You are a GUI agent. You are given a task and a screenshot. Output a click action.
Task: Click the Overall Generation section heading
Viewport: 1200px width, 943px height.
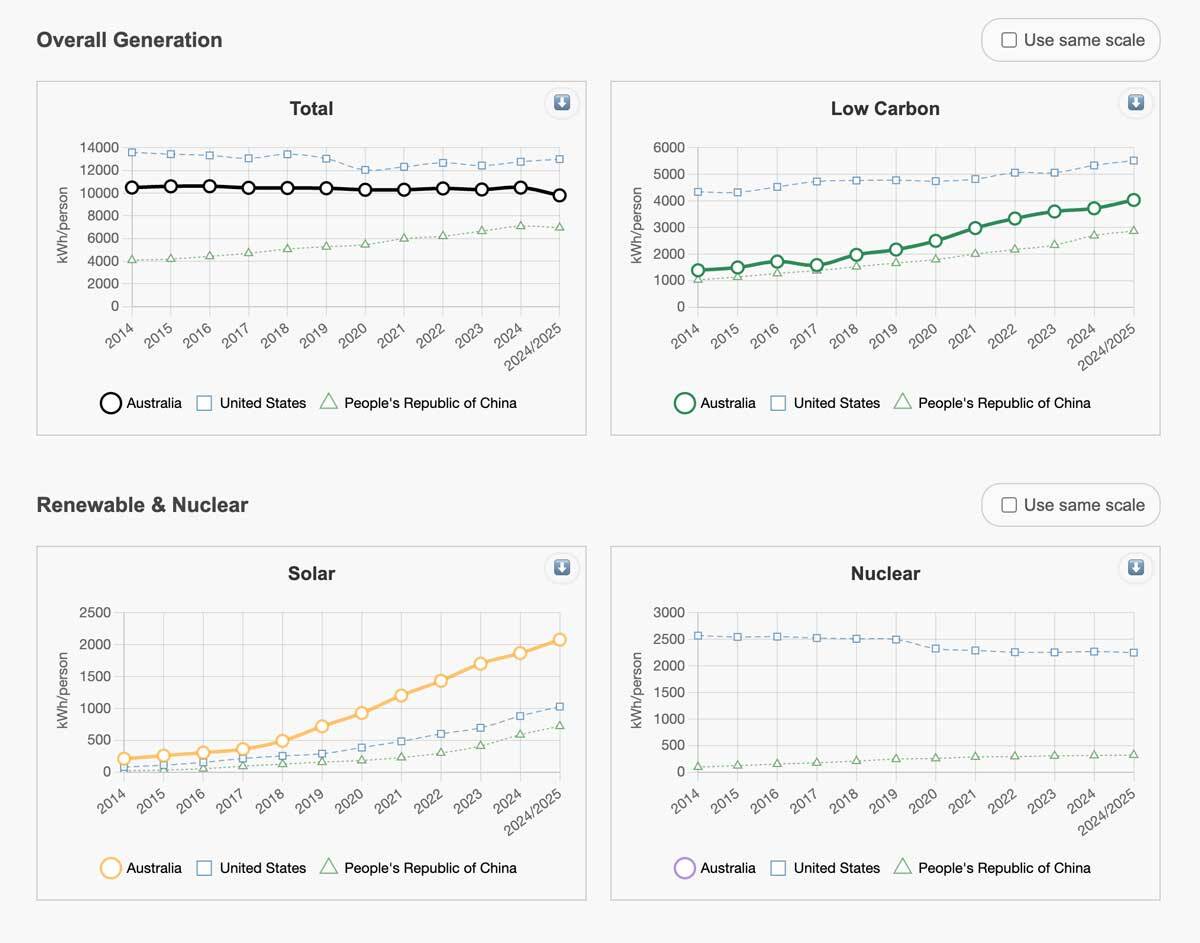point(129,40)
